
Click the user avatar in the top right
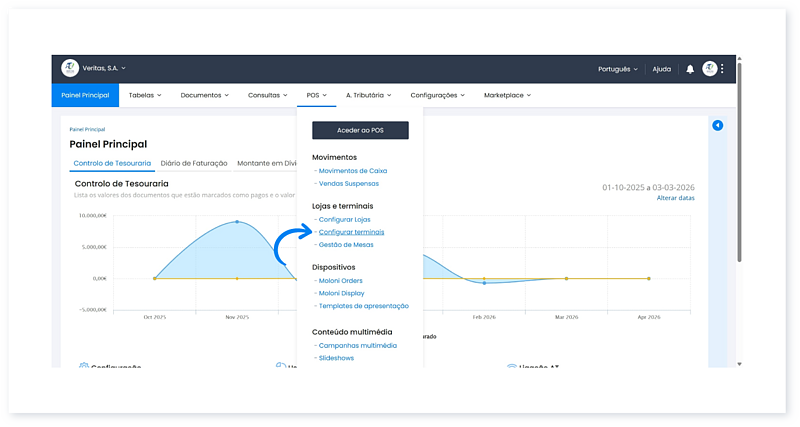click(709, 69)
